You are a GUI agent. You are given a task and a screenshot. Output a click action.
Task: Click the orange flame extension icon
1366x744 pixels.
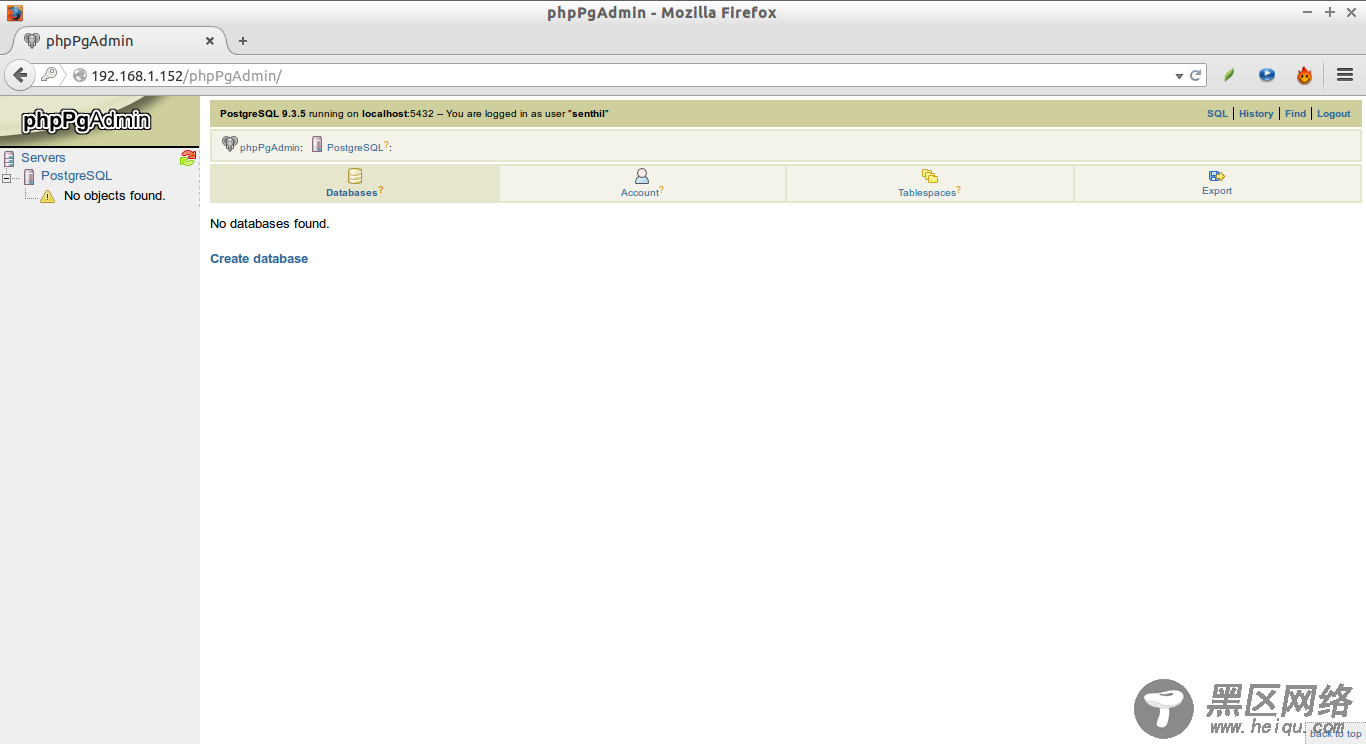coord(1304,75)
